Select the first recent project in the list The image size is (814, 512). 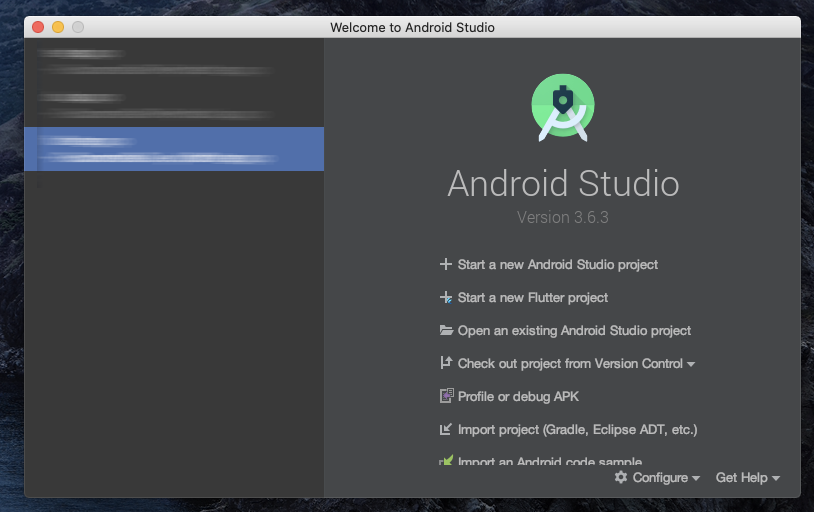(x=174, y=61)
